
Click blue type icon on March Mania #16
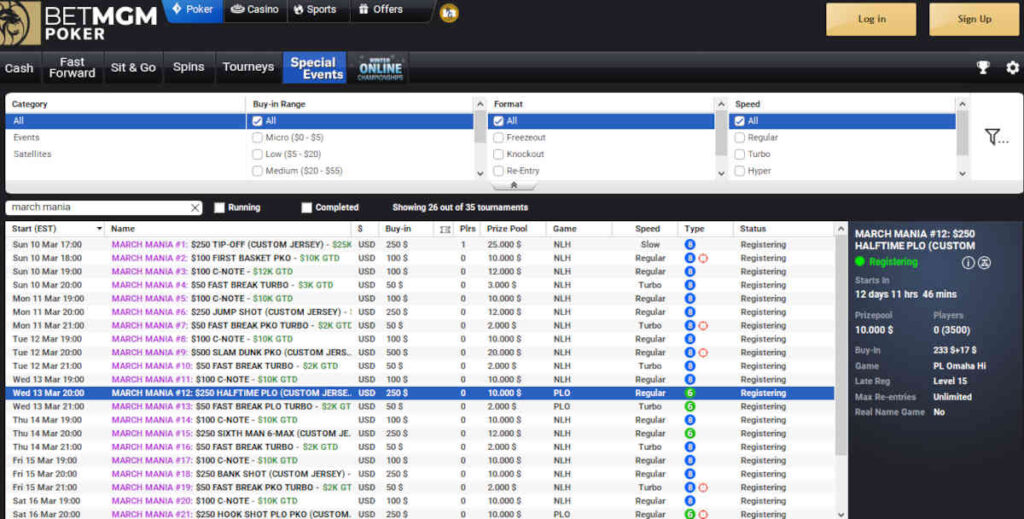pyautogui.click(x=690, y=447)
